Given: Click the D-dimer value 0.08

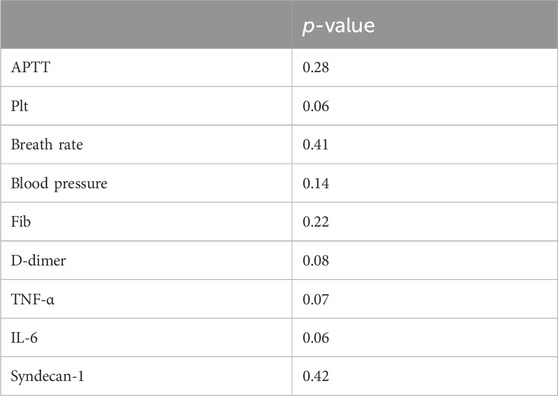Looking at the screenshot, I should pyautogui.click(x=316, y=260).
